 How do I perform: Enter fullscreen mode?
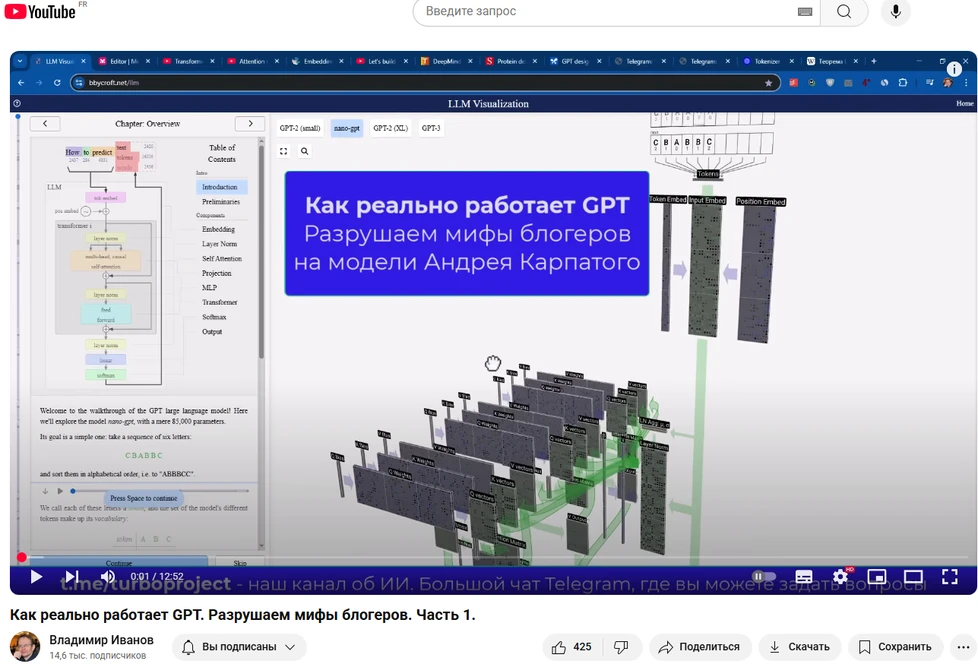950,577
